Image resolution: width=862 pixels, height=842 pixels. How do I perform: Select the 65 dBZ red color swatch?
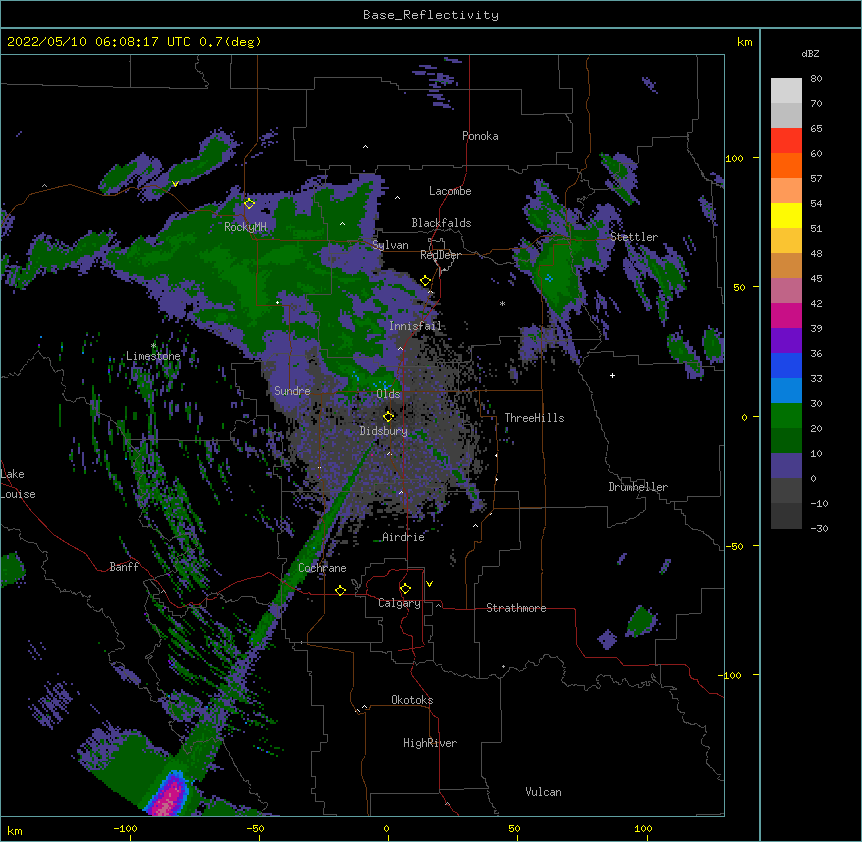[786, 140]
